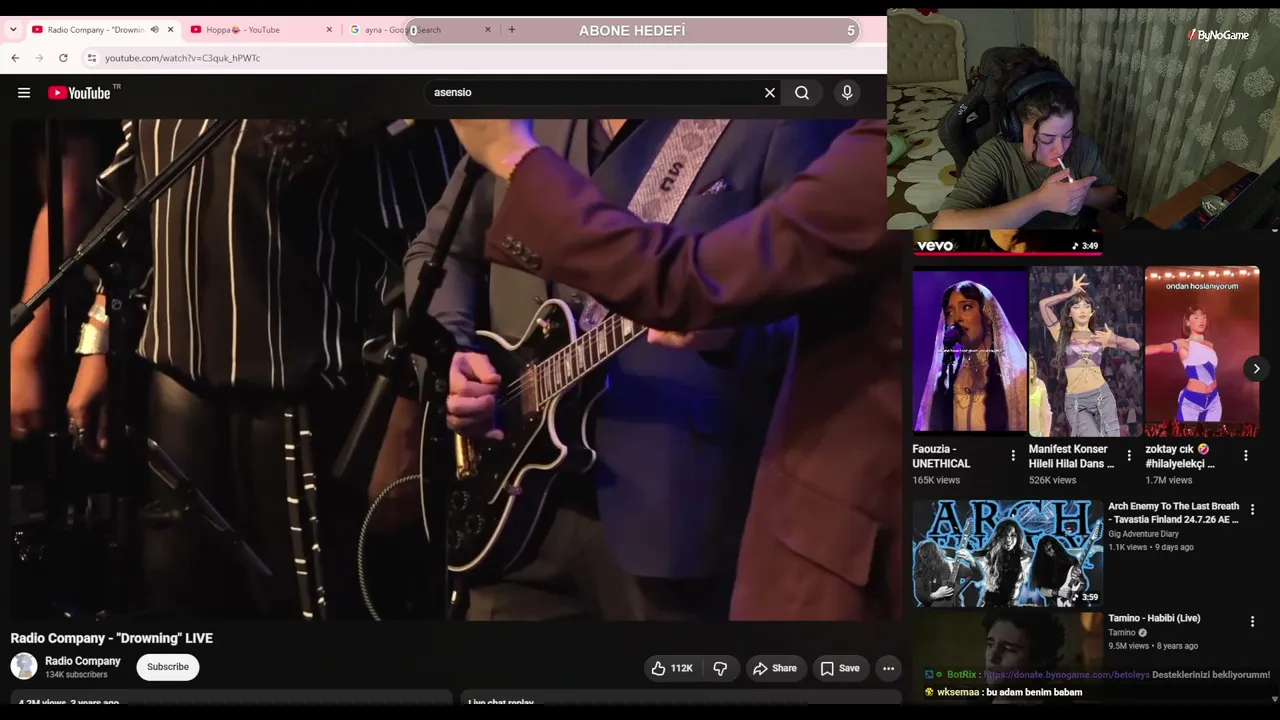The image size is (1280, 720).
Task: Reload the YouTube page
Action: [63, 58]
